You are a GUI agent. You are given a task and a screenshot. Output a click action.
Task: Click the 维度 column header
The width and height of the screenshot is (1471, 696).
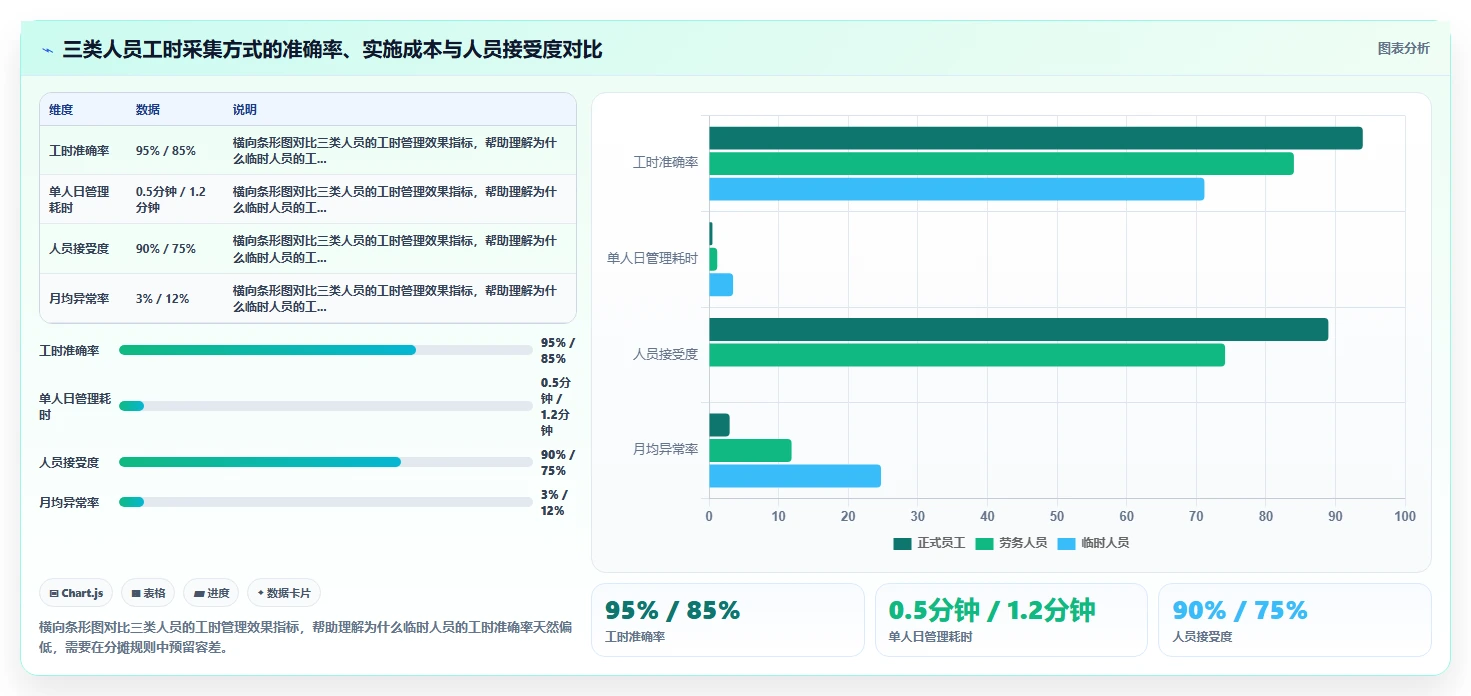[61, 110]
